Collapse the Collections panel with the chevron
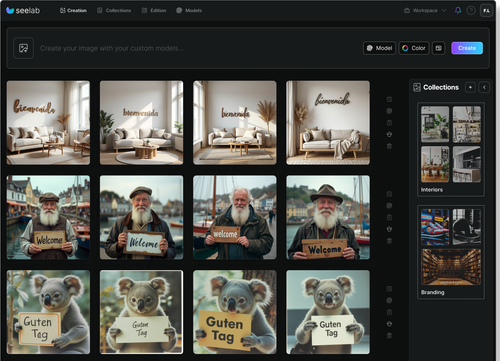The image size is (500, 361). (484, 87)
